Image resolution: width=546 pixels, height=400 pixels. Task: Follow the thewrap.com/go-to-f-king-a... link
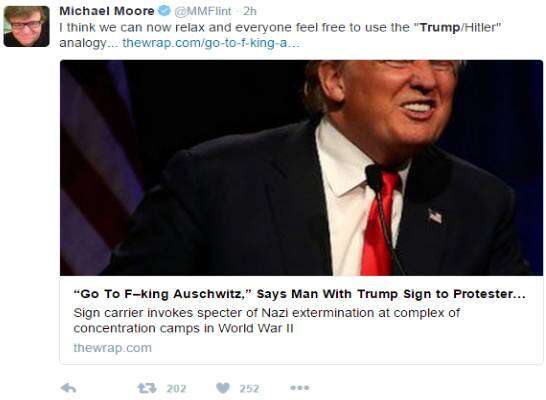tap(211, 43)
